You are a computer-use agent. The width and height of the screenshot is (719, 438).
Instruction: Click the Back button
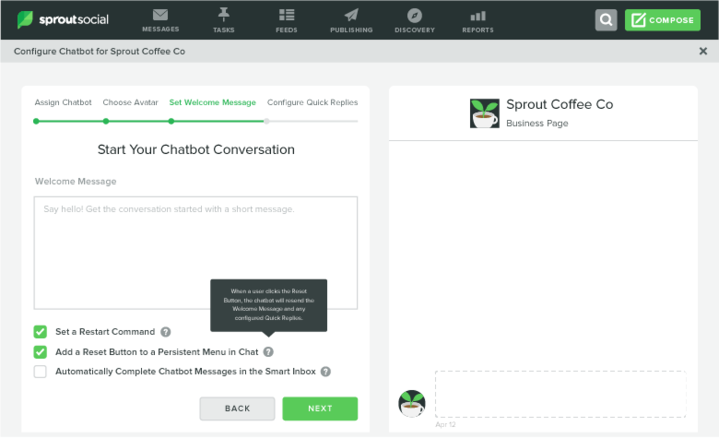click(x=237, y=409)
